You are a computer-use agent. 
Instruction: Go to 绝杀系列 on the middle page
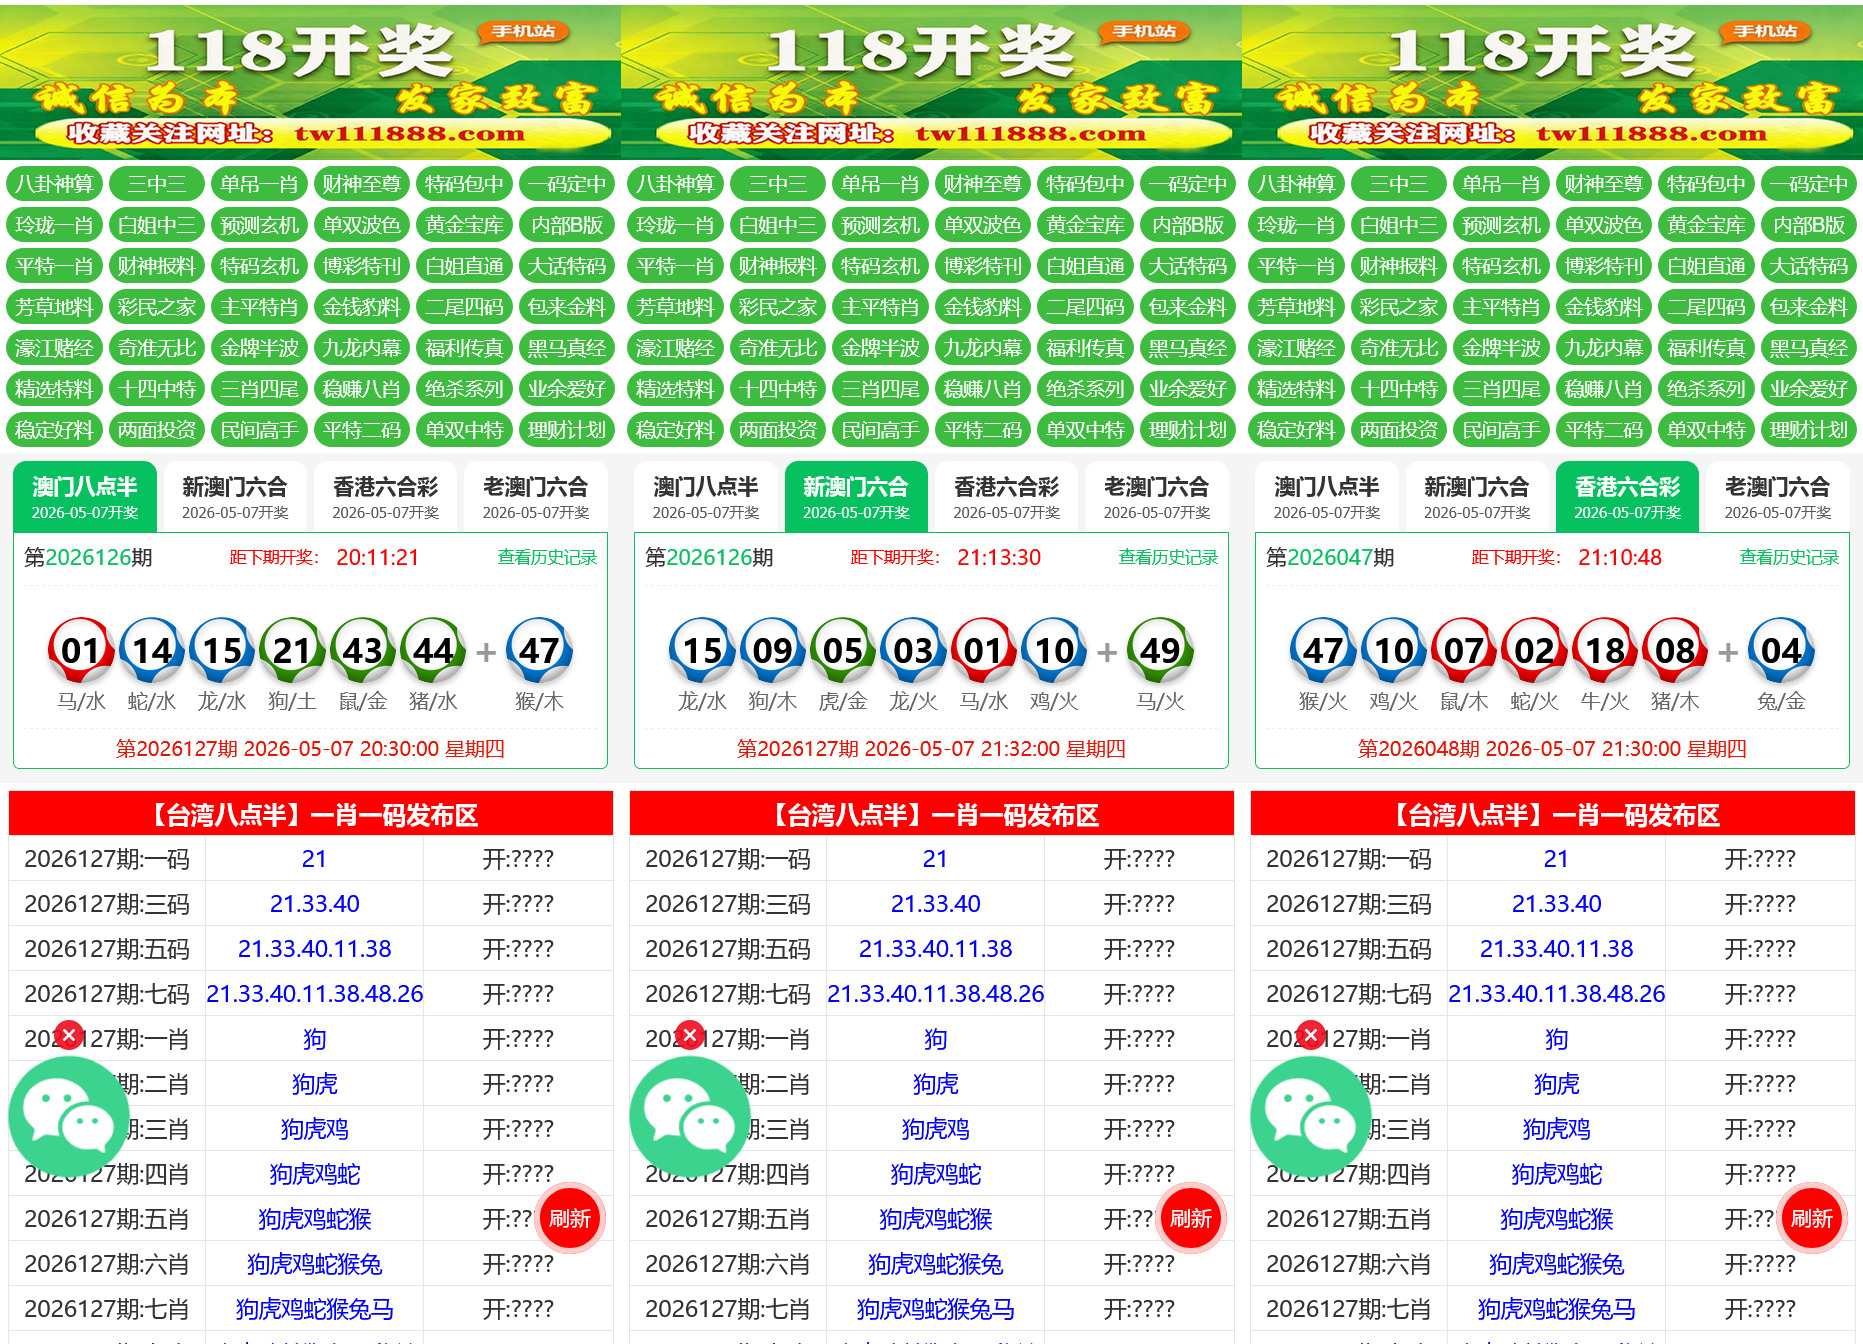point(1085,389)
